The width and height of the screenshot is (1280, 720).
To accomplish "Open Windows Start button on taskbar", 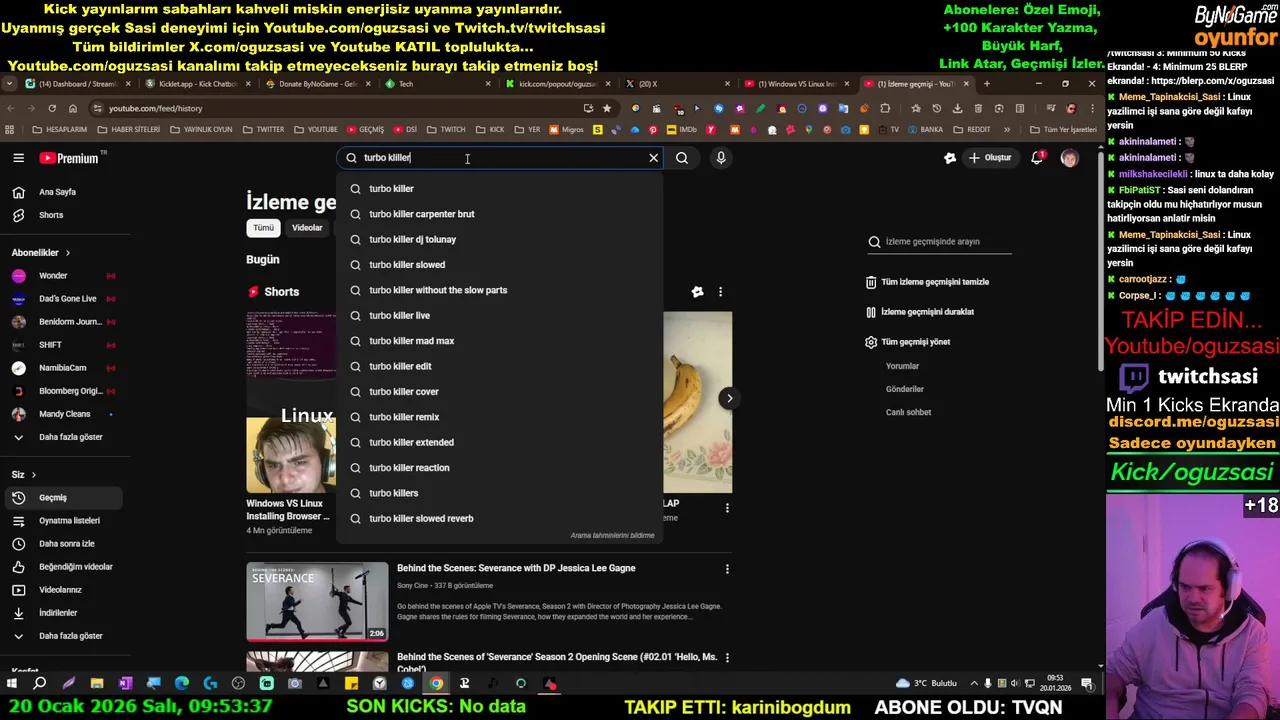I will click(x=12, y=684).
